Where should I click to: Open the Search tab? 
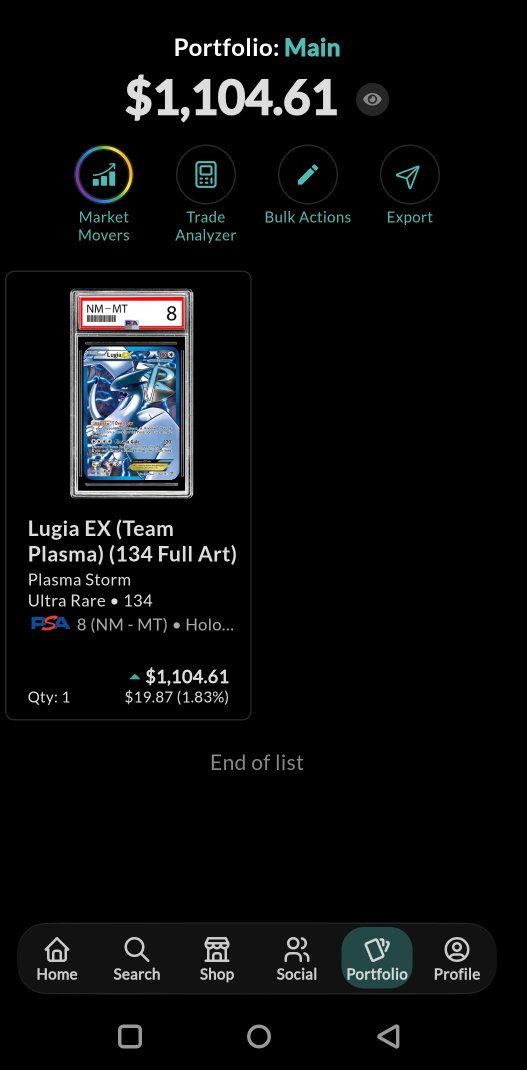(137, 959)
